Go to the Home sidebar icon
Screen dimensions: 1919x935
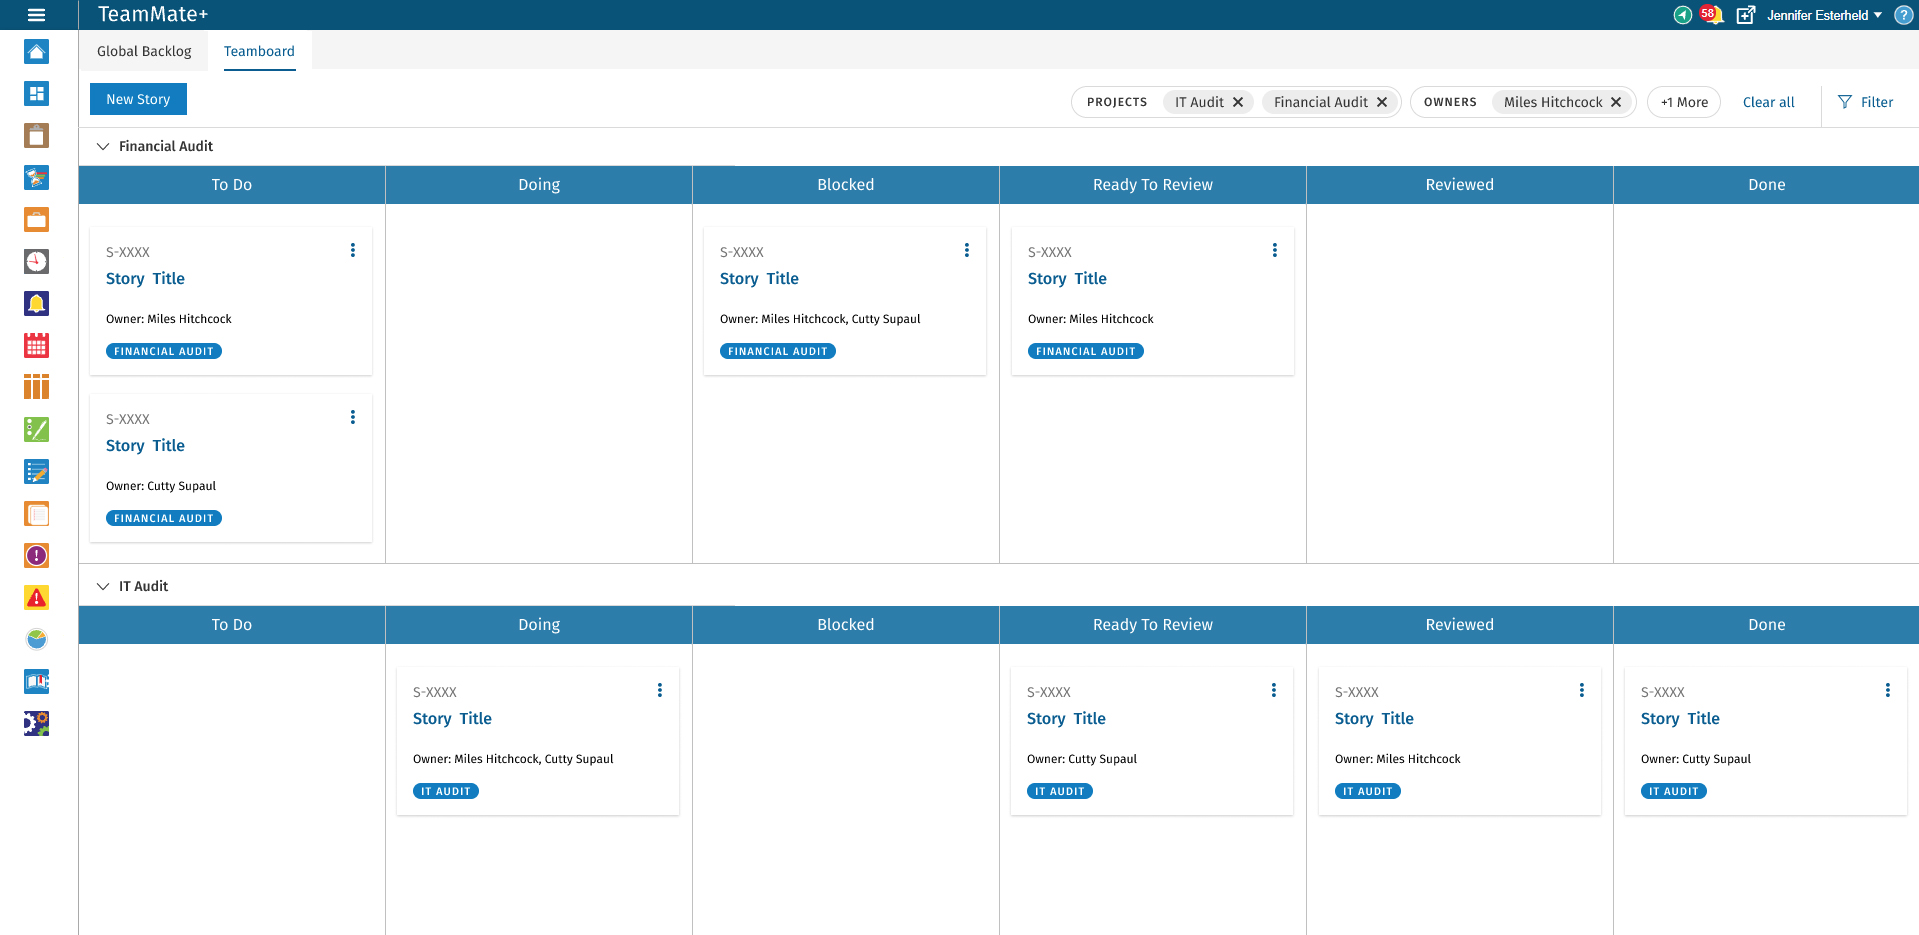point(37,52)
